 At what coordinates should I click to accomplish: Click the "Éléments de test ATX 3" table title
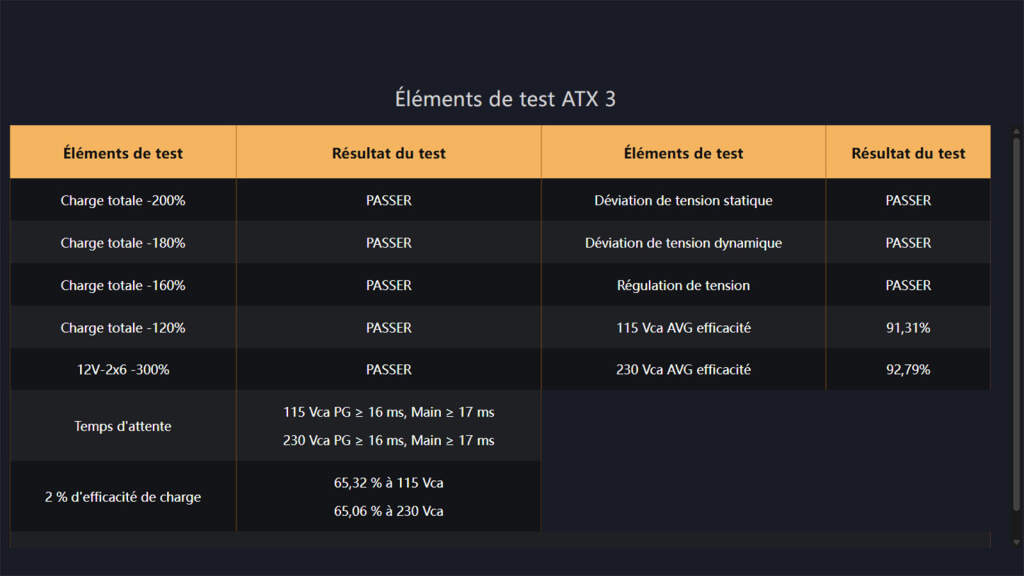[505, 100]
